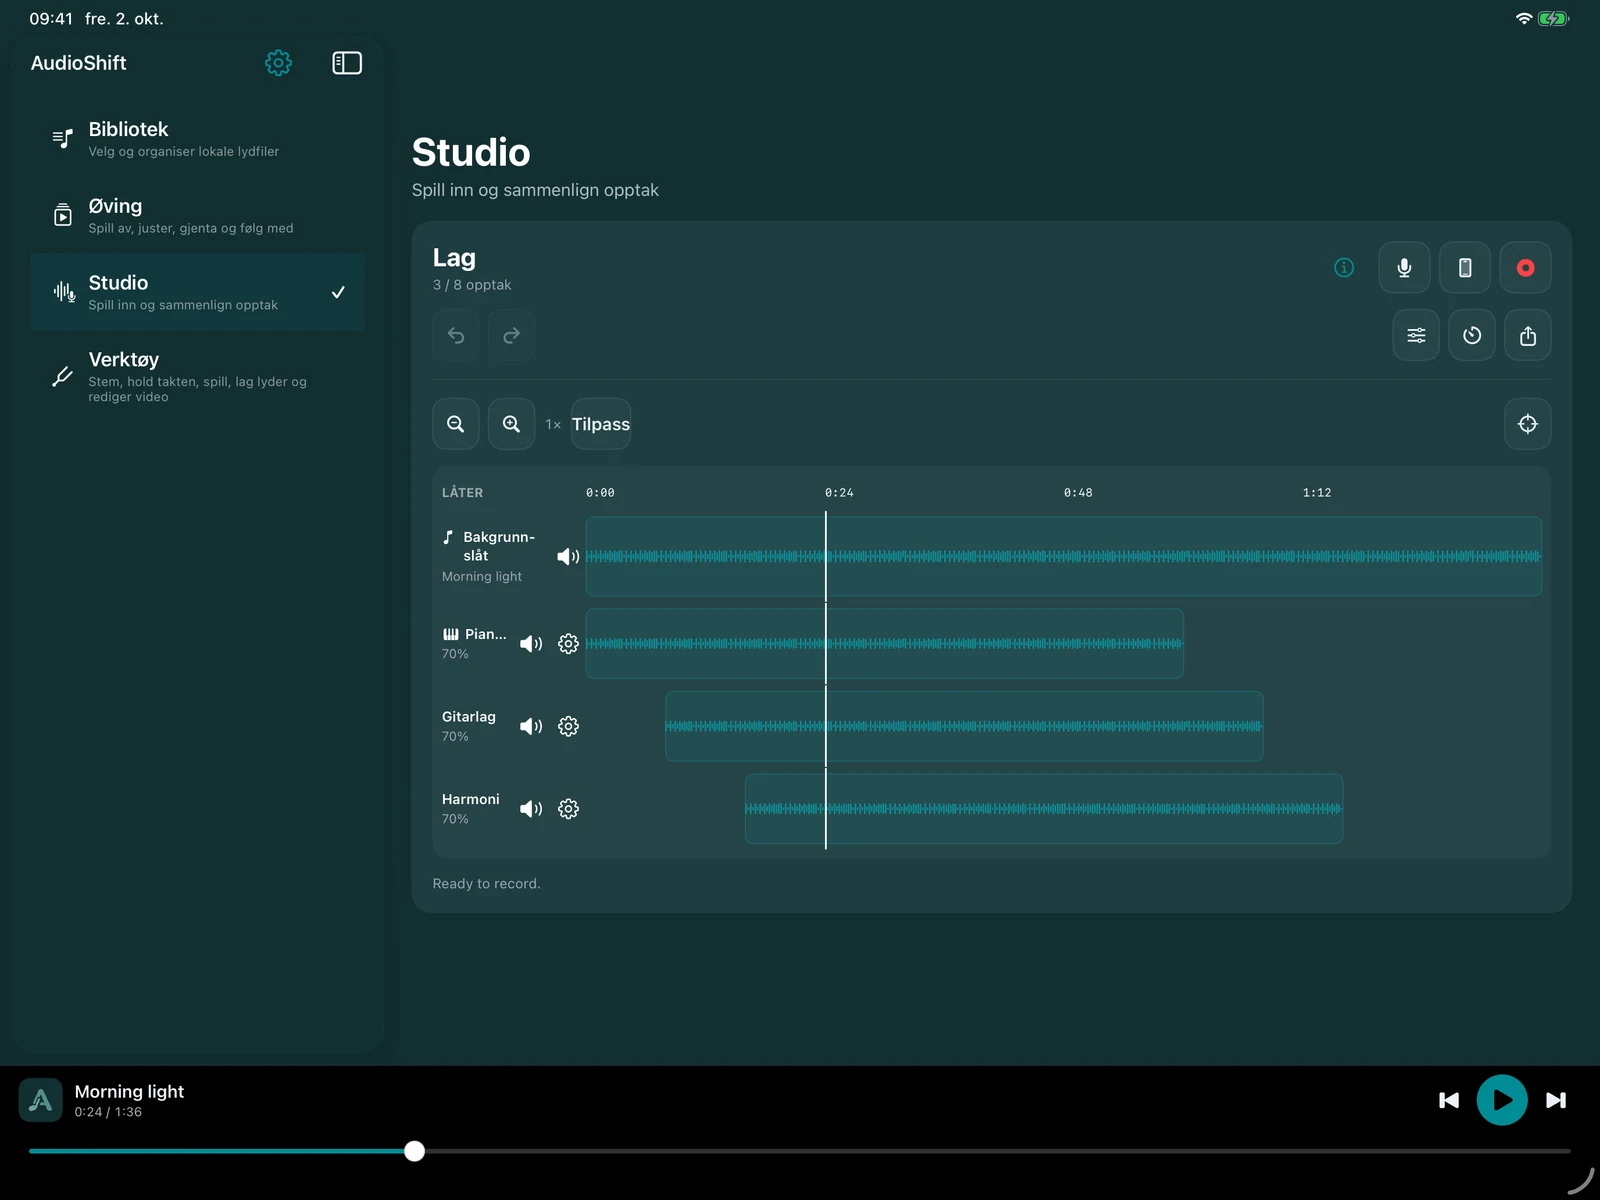Play Morning light

[x=1502, y=1100]
